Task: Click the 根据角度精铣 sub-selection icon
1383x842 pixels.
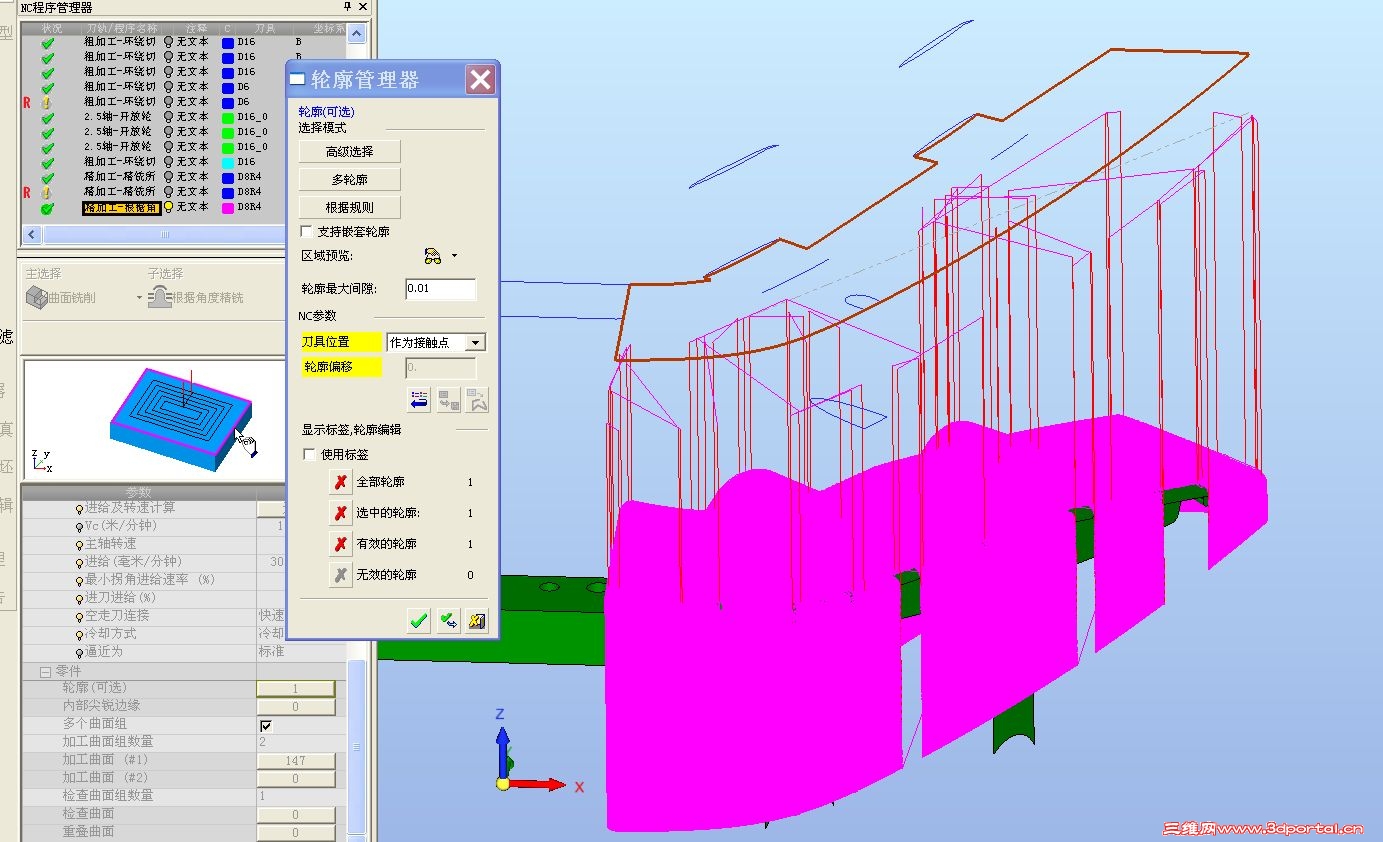Action: 159,297
